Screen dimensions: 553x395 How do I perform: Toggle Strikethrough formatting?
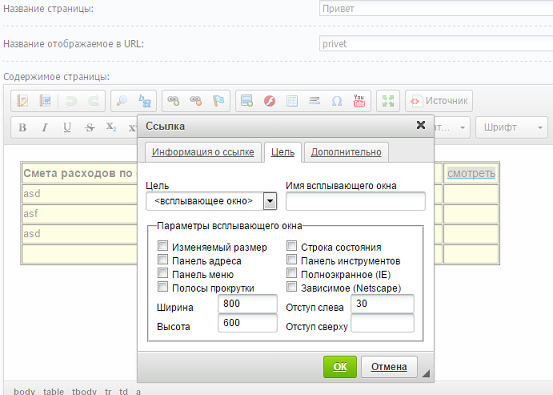(x=90, y=127)
